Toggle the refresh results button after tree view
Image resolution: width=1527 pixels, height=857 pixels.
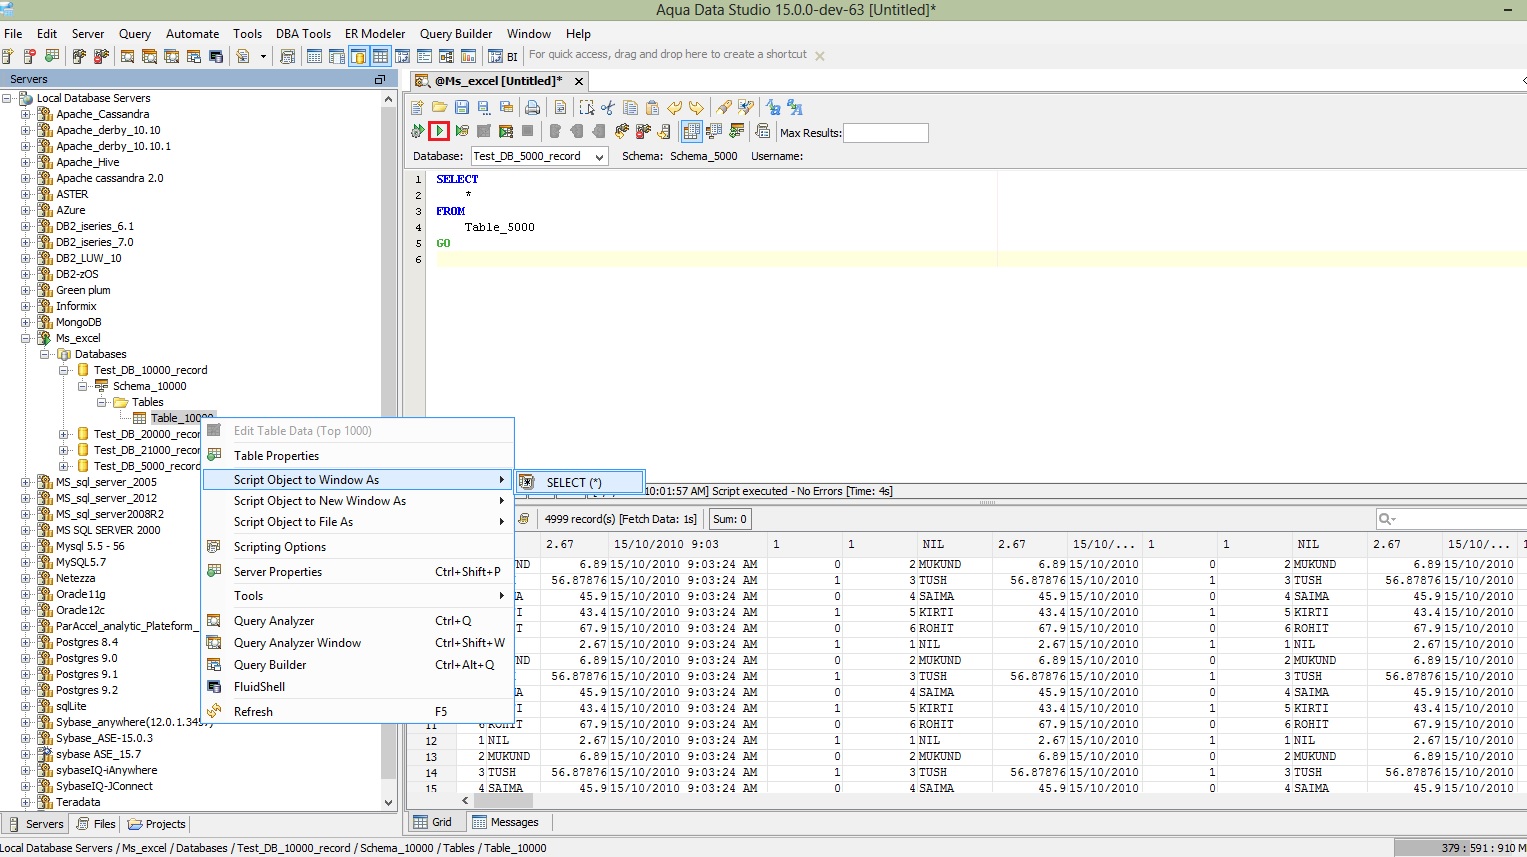click(736, 131)
